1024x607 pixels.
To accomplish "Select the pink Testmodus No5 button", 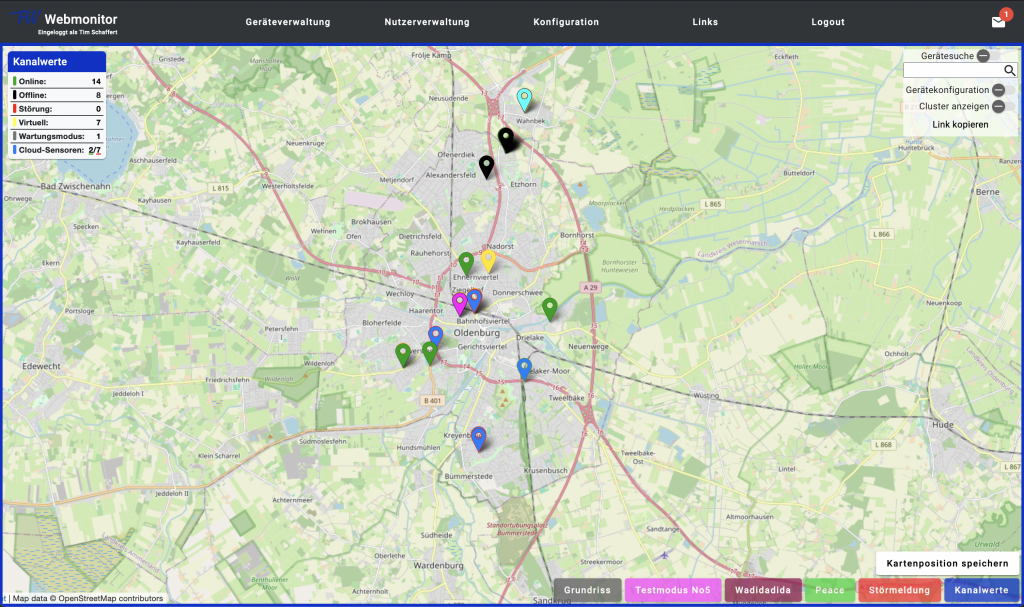I will pyautogui.click(x=672, y=591).
